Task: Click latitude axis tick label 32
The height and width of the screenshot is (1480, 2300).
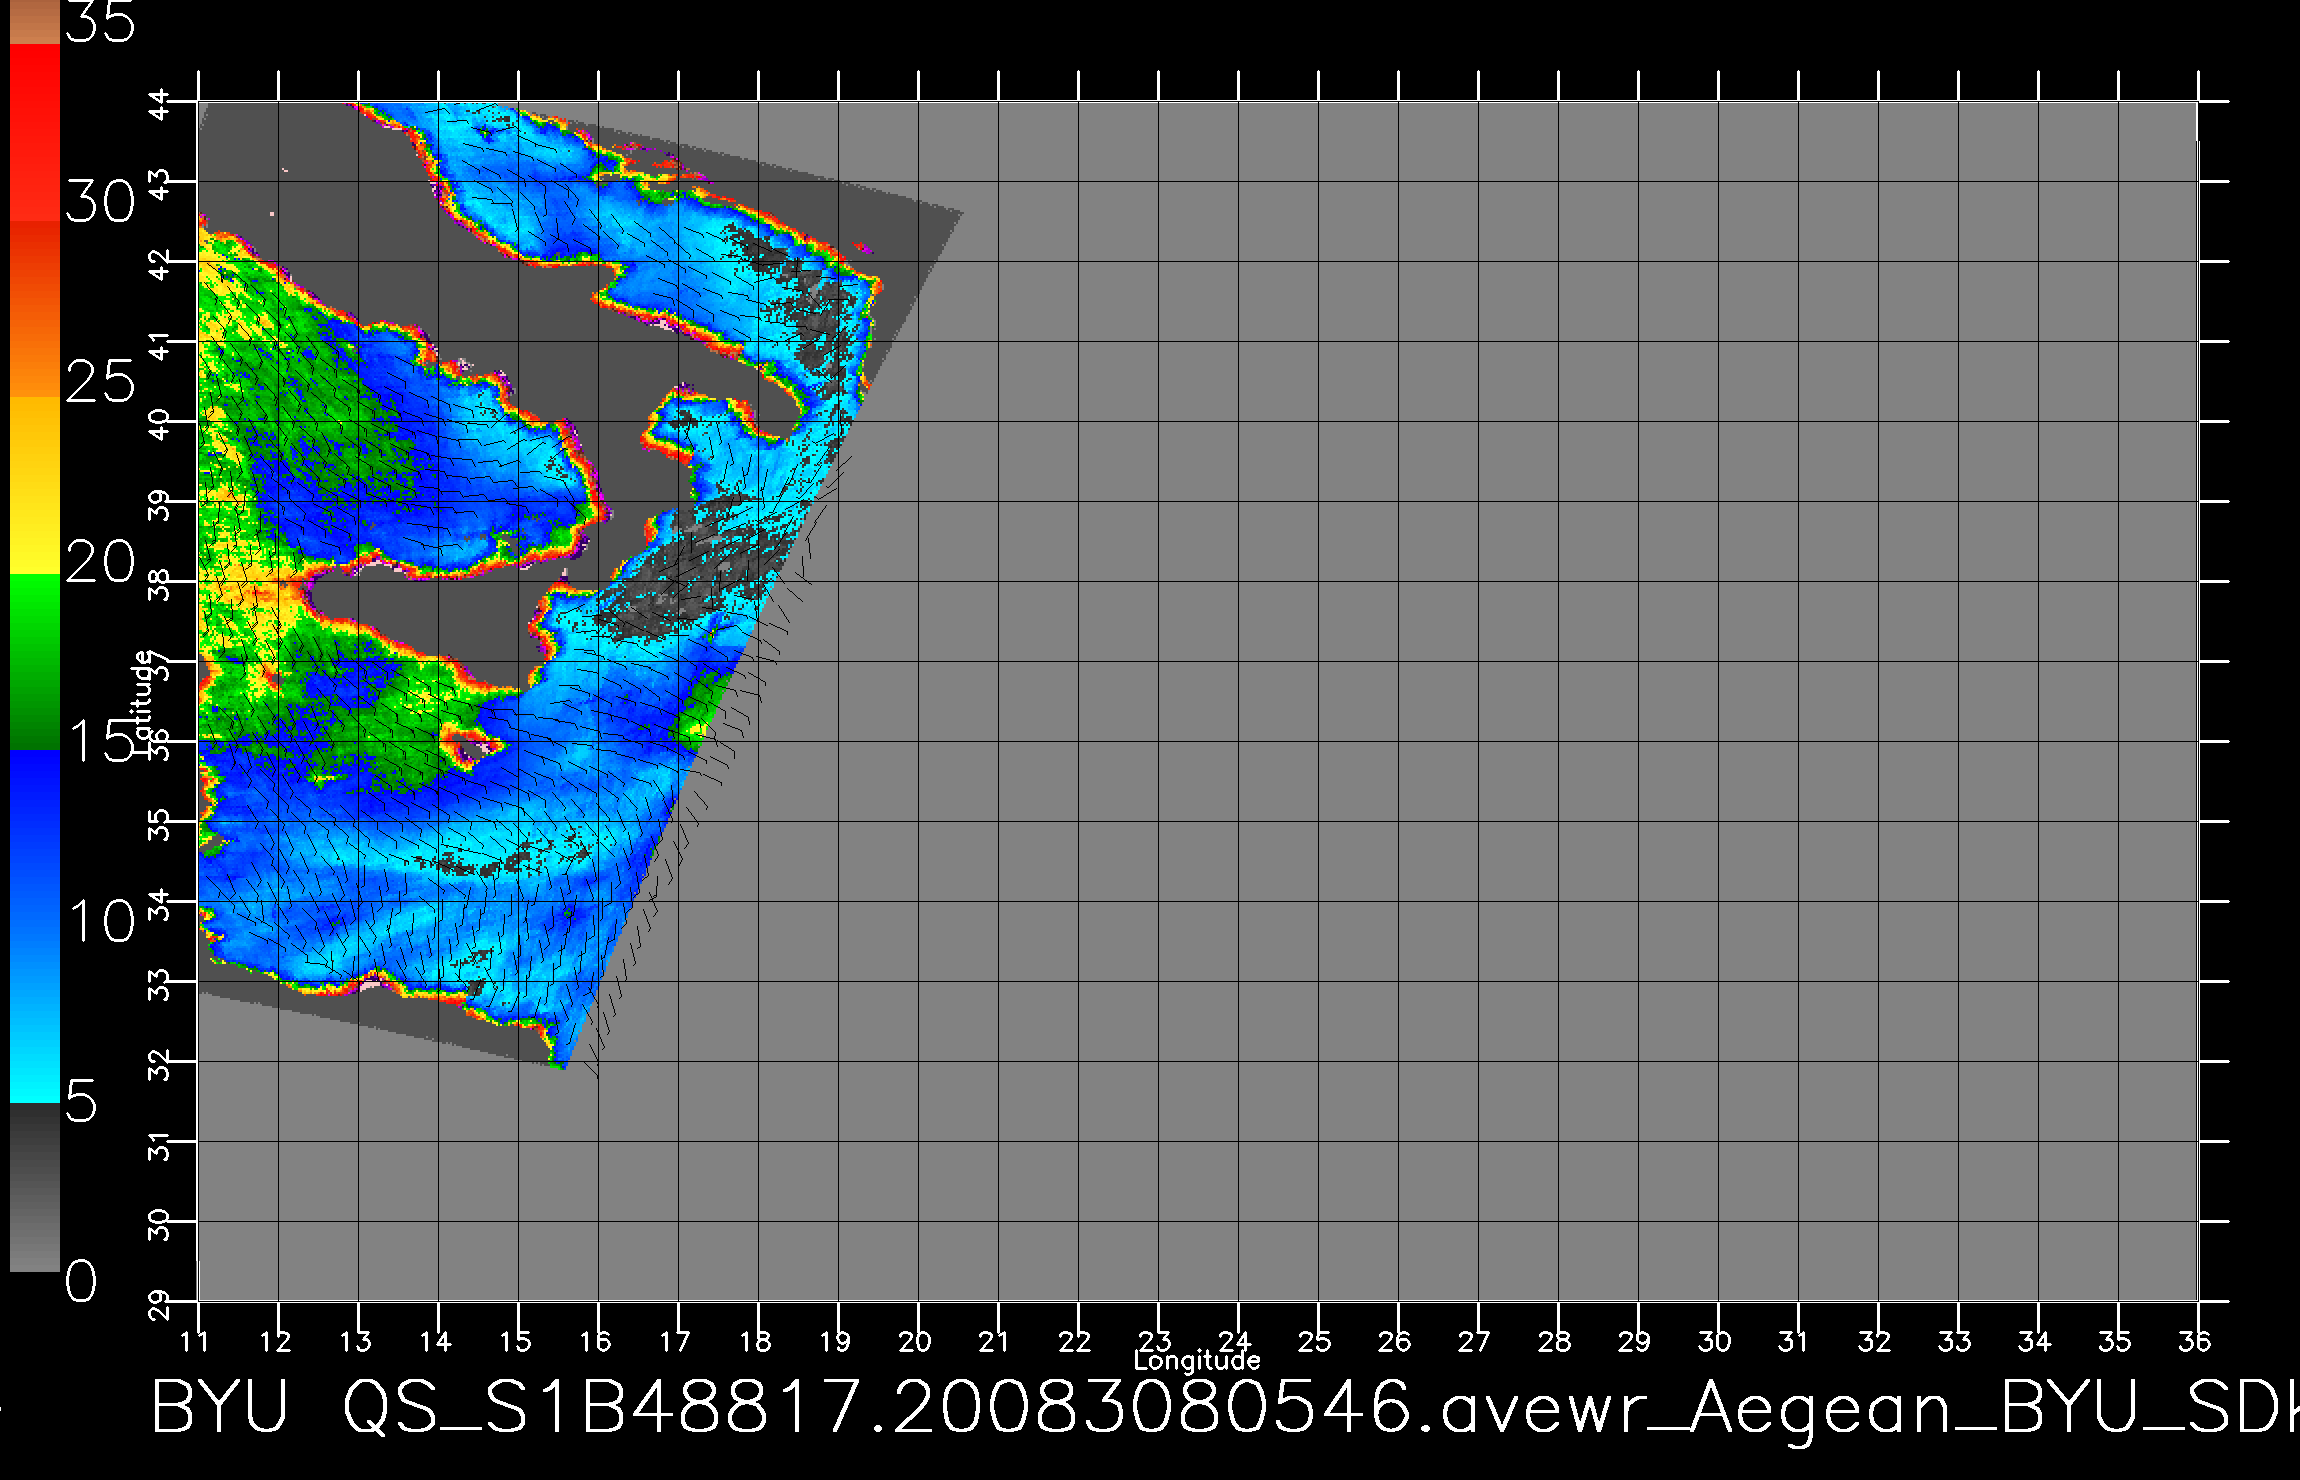Action: pos(161,1064)
